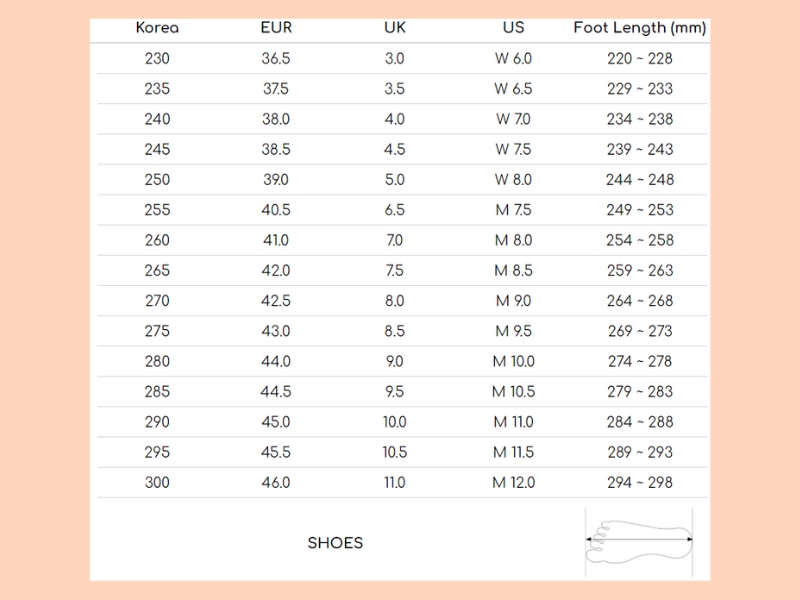Click EUR size 40.5 cell
Screen dimensions: 800x600
tap(276, 210)
